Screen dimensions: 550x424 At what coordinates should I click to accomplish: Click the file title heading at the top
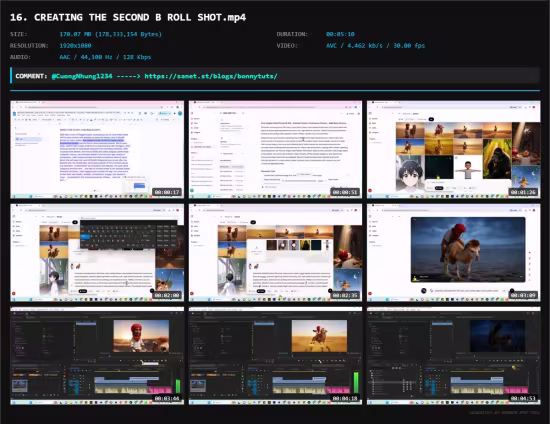click(128, 17)
